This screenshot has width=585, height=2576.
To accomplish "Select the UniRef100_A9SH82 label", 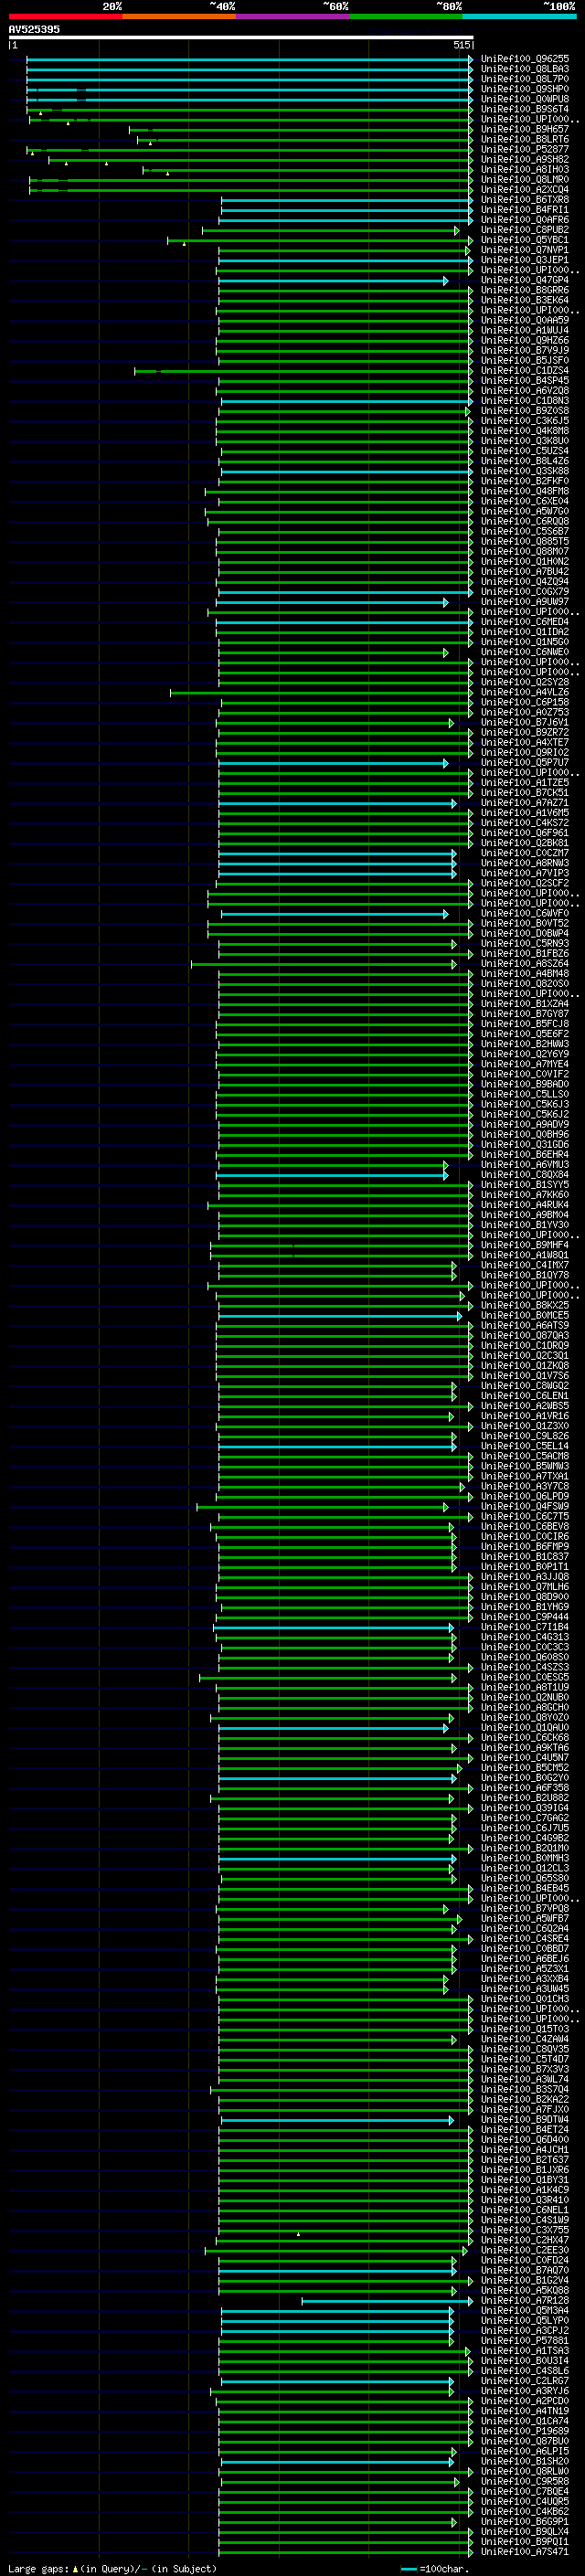I will coord(525,159).
